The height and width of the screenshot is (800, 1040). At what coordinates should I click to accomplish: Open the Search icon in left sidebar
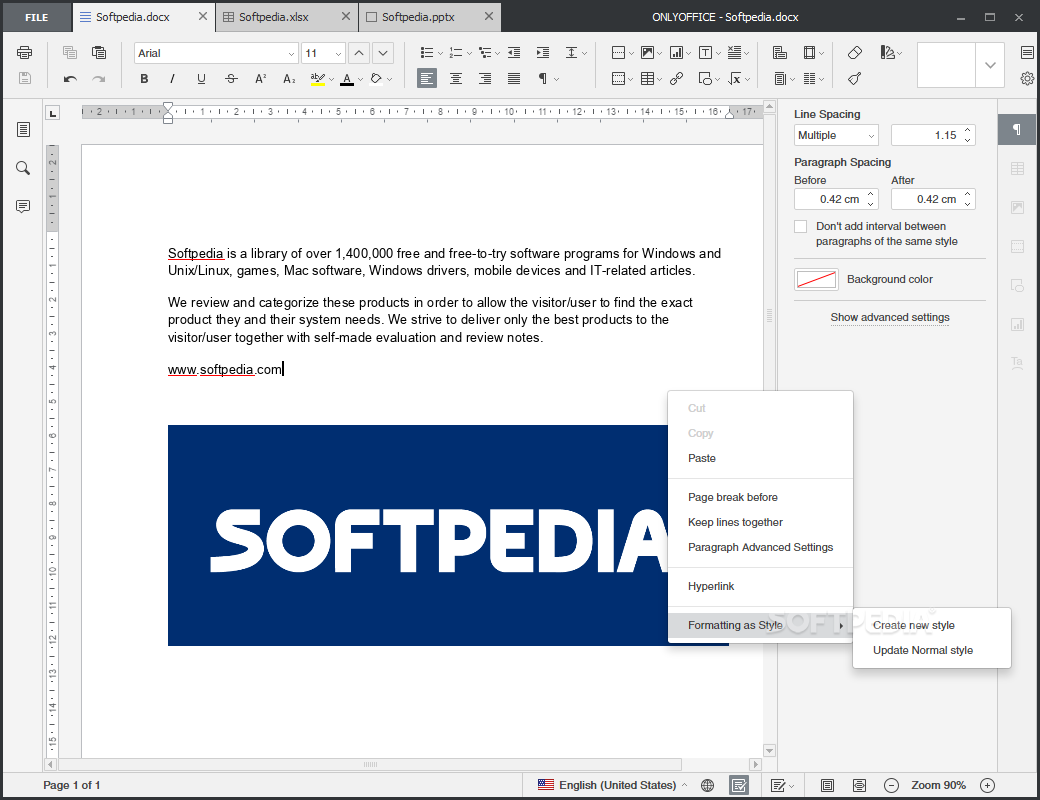23,168
